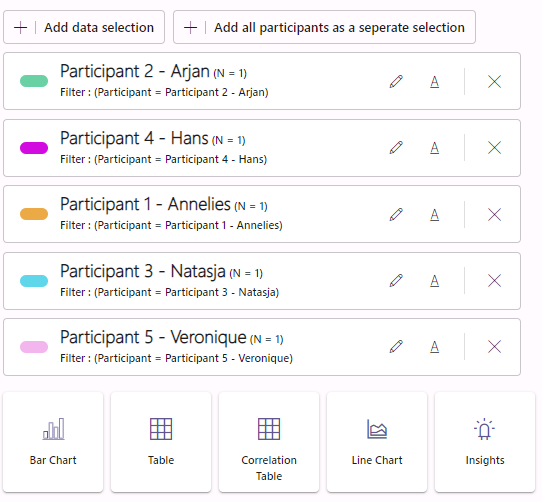Change the magenta color swatch for Hans
Viewport: 542px width, 502px height.
tap(34, 148)
